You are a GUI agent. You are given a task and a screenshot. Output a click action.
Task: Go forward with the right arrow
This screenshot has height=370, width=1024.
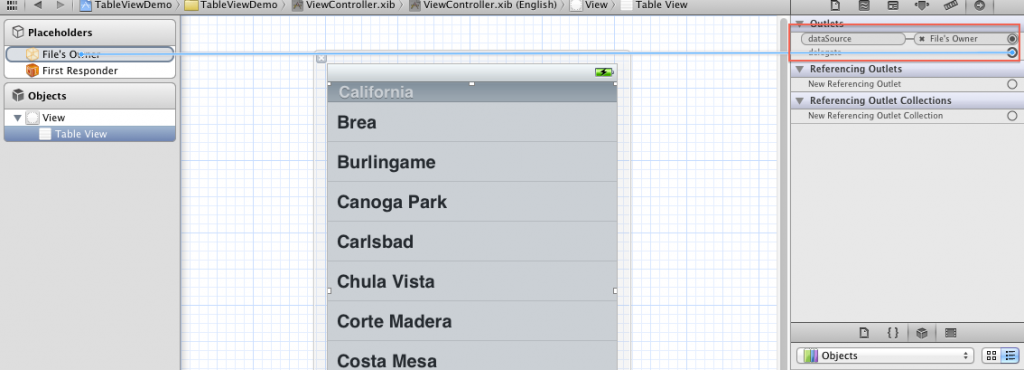[x=60, y=5]
